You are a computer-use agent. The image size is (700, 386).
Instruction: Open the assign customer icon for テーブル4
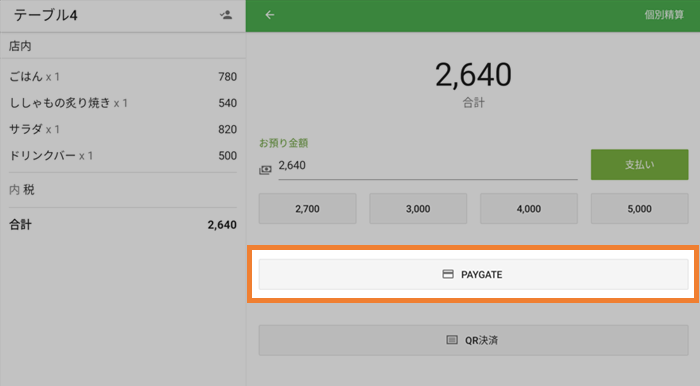(226, 15)
